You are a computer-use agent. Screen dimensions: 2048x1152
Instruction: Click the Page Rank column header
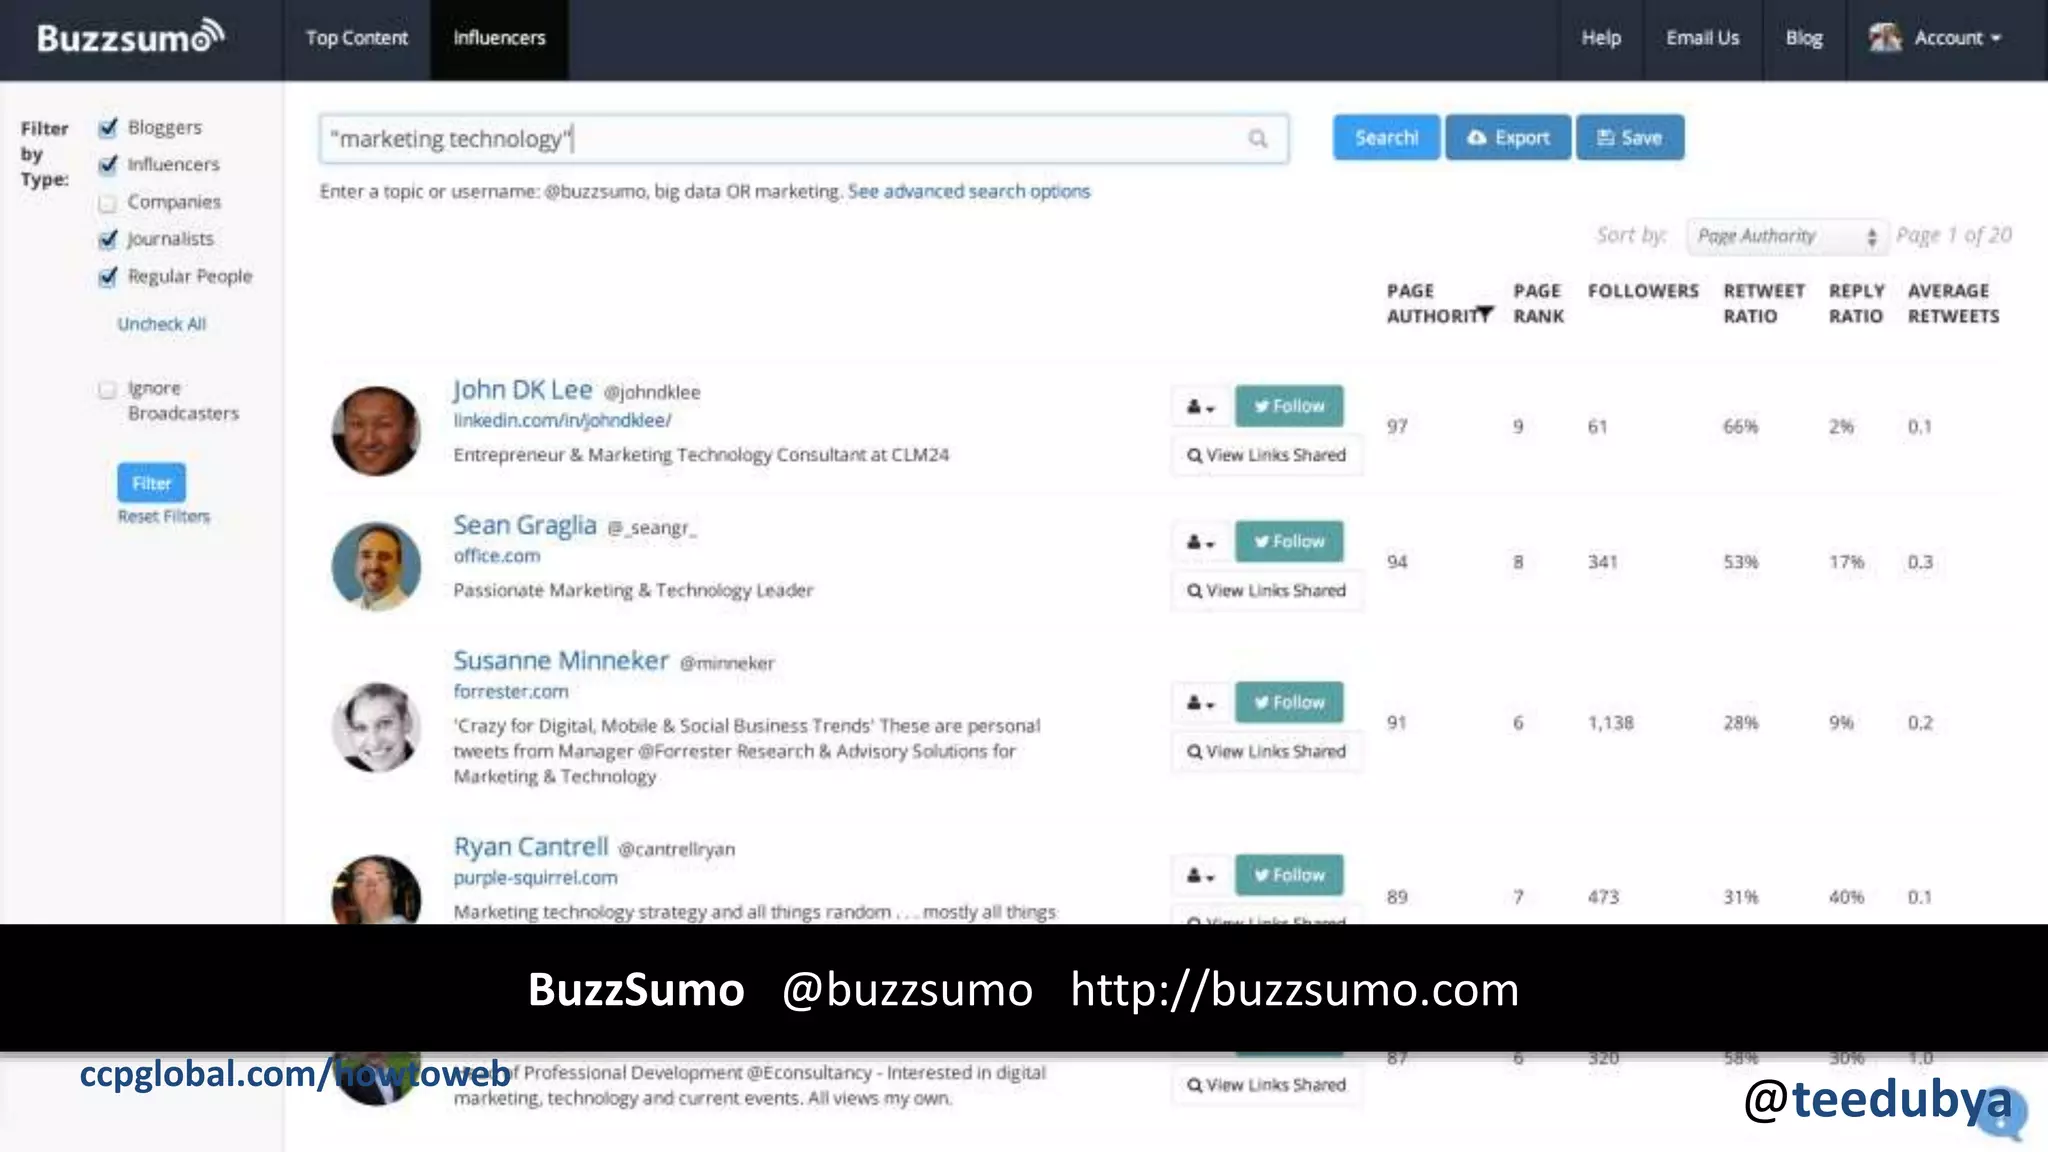coord(1538,304)
